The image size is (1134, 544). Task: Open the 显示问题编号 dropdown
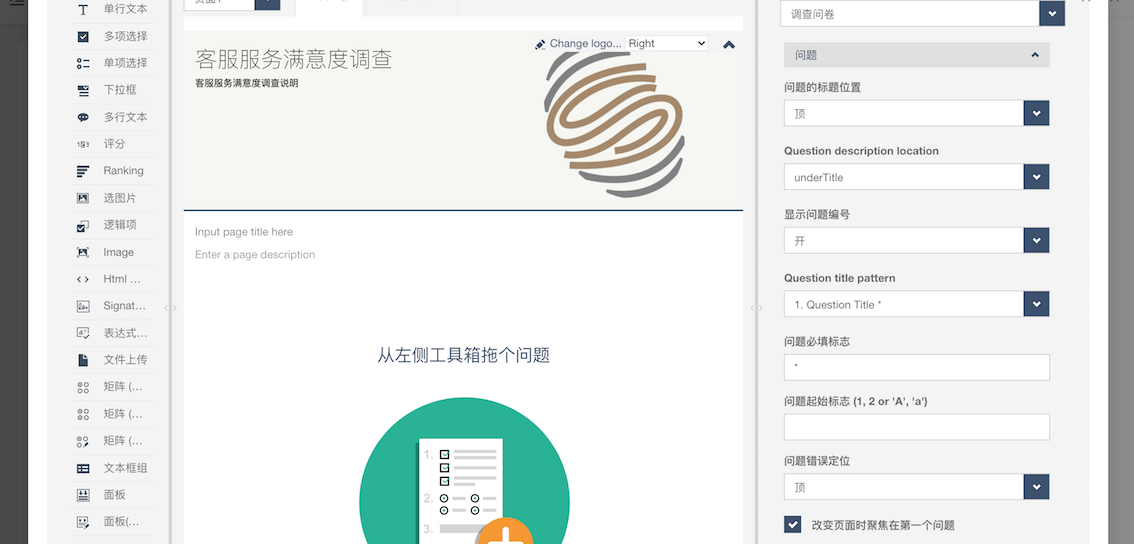point(1036,241)
